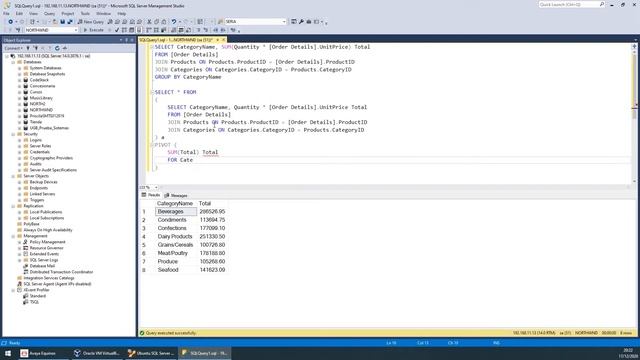Expand the NORTHWND database node

click(19, 110)
